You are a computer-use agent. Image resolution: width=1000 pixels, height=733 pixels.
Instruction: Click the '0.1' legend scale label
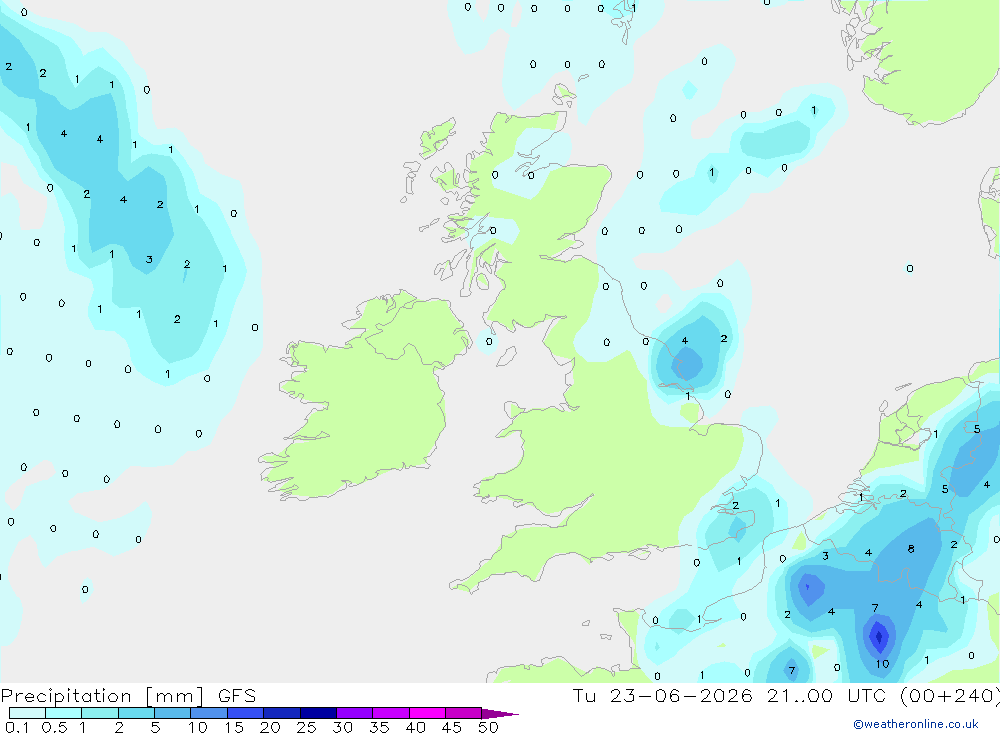(x=17, y=727)
